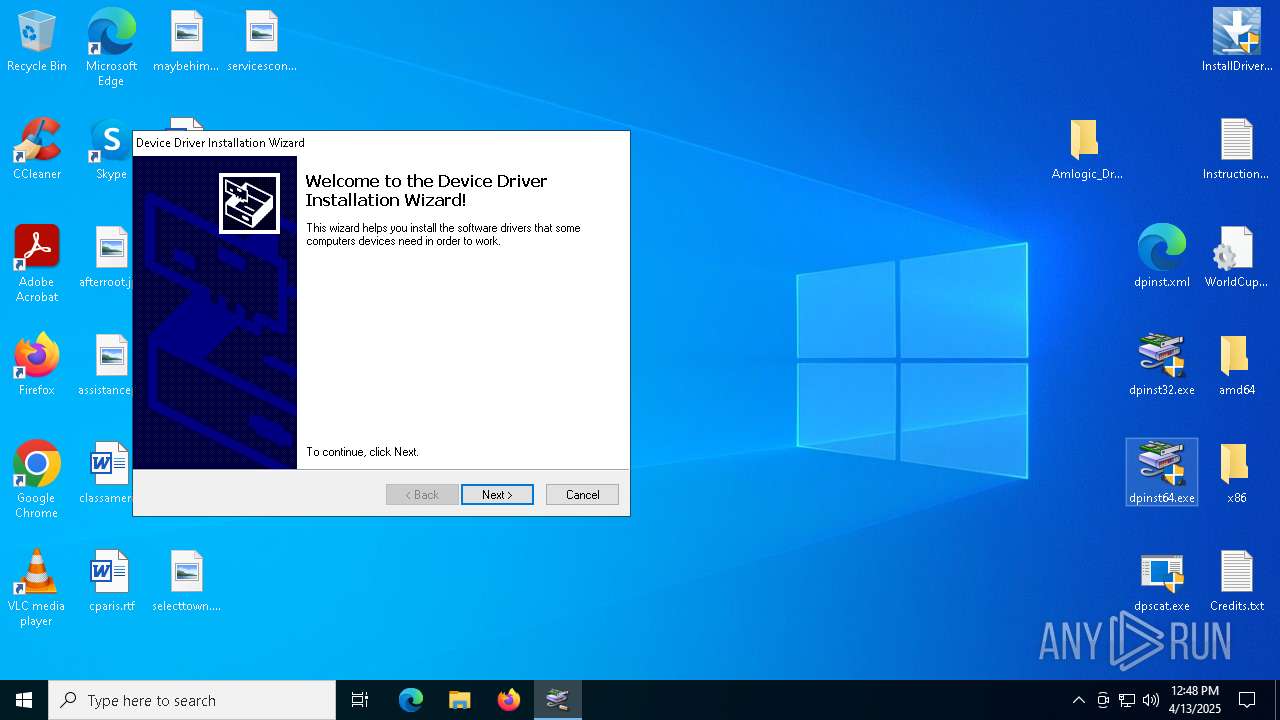Cancel the Device Driver Installation Wizard
Screen dimensions: 1280x720
pyautogui.click(x=582, y=495)
